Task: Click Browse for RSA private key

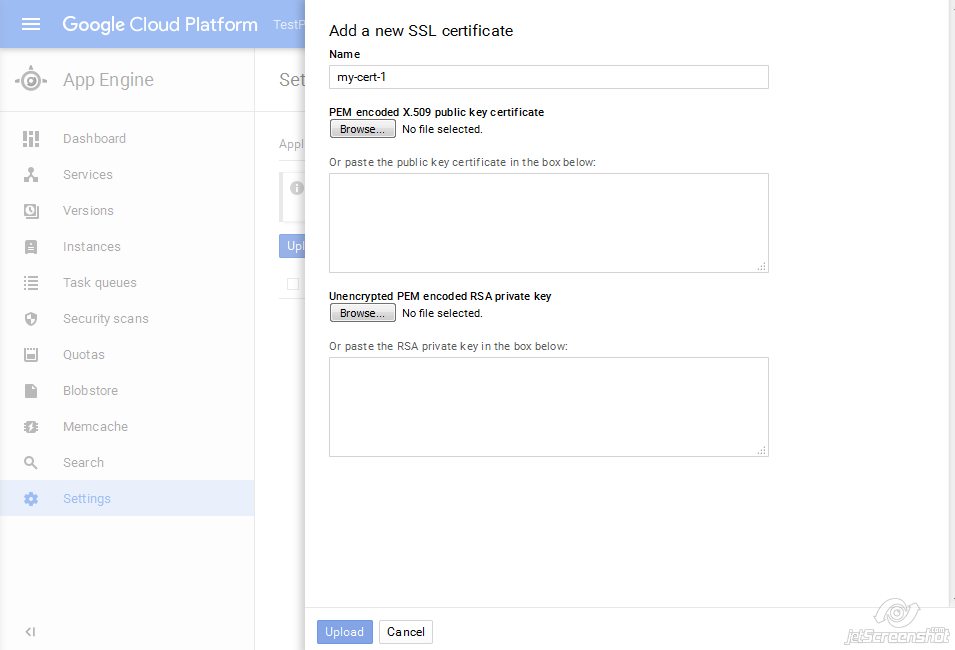Action: pyautogui.click(x=362, y=313)
